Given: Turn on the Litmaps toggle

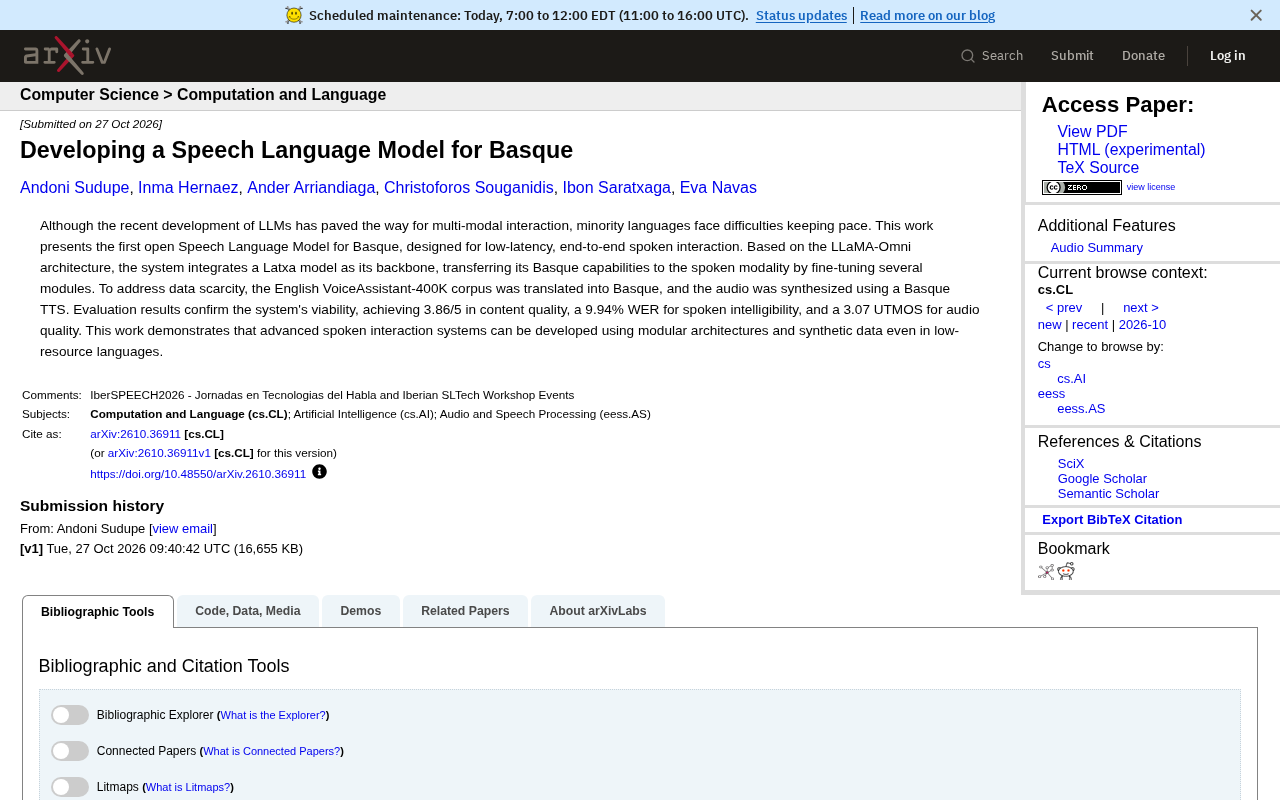Looking at the screenshot, I should click(70, 787).
